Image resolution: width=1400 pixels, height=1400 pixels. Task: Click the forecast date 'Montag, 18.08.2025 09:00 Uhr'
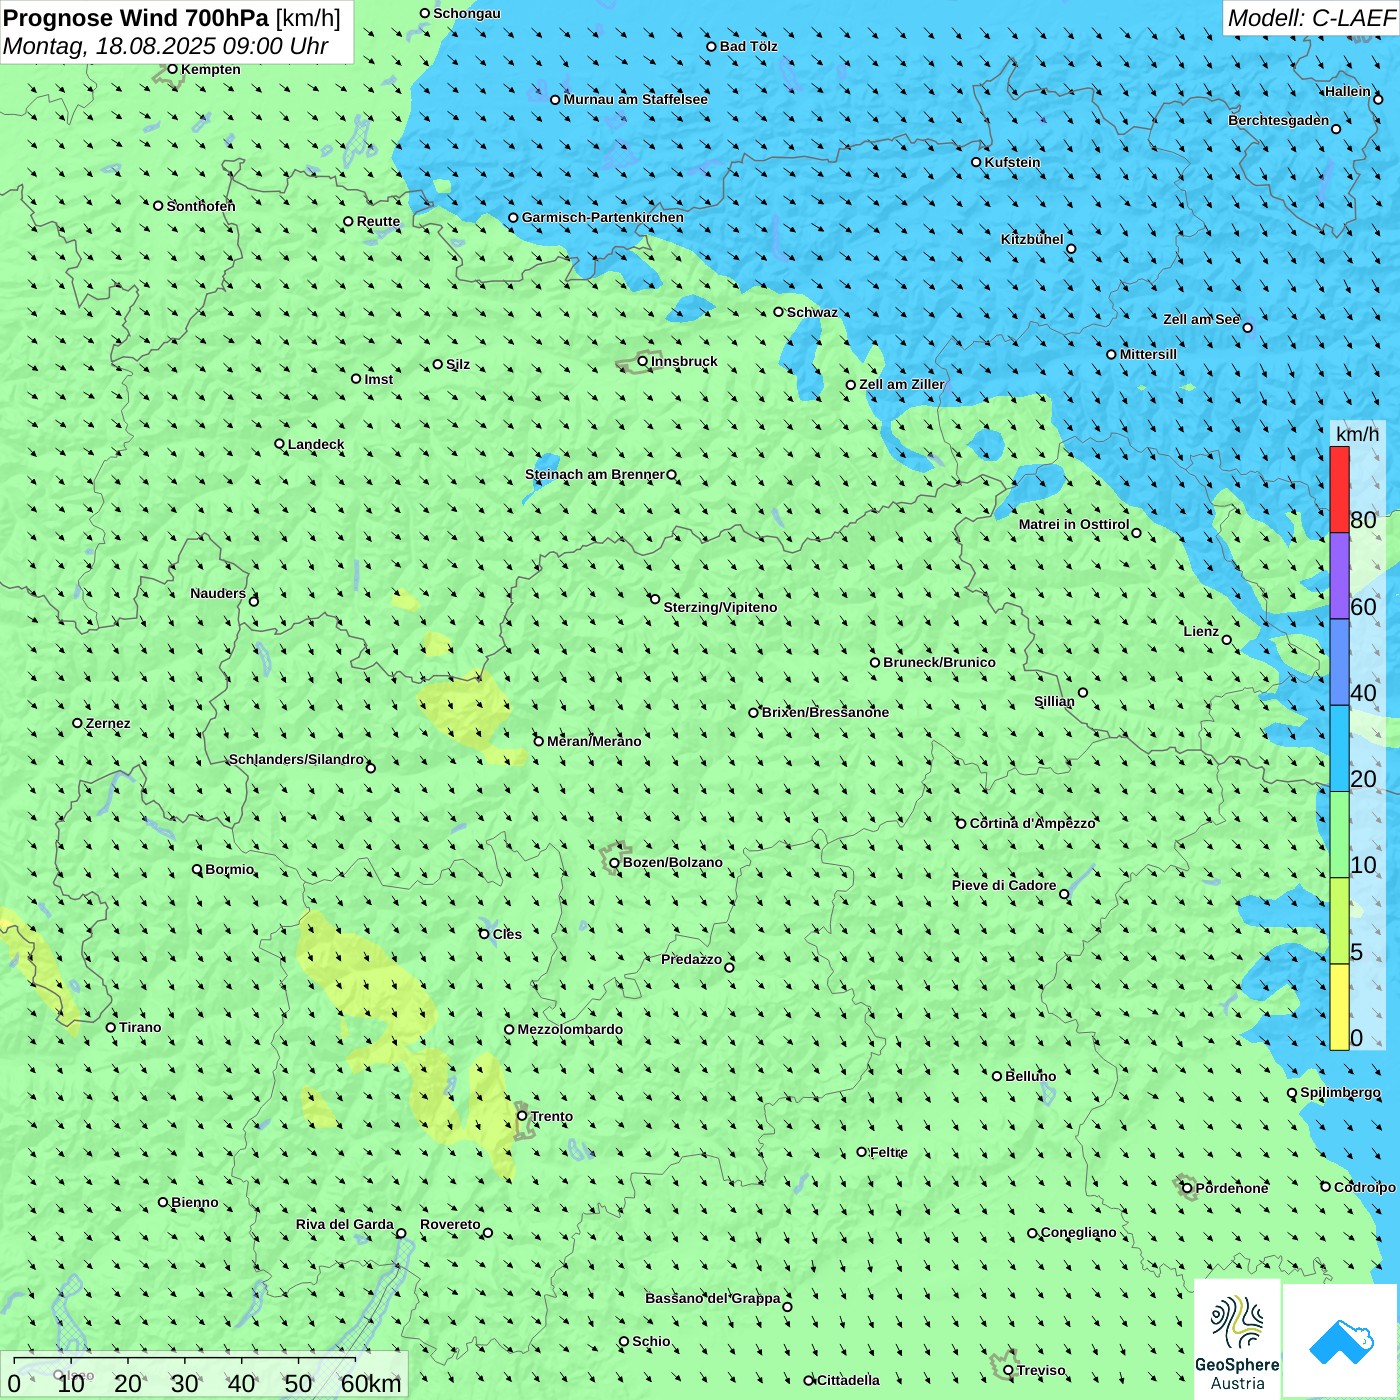166,46
